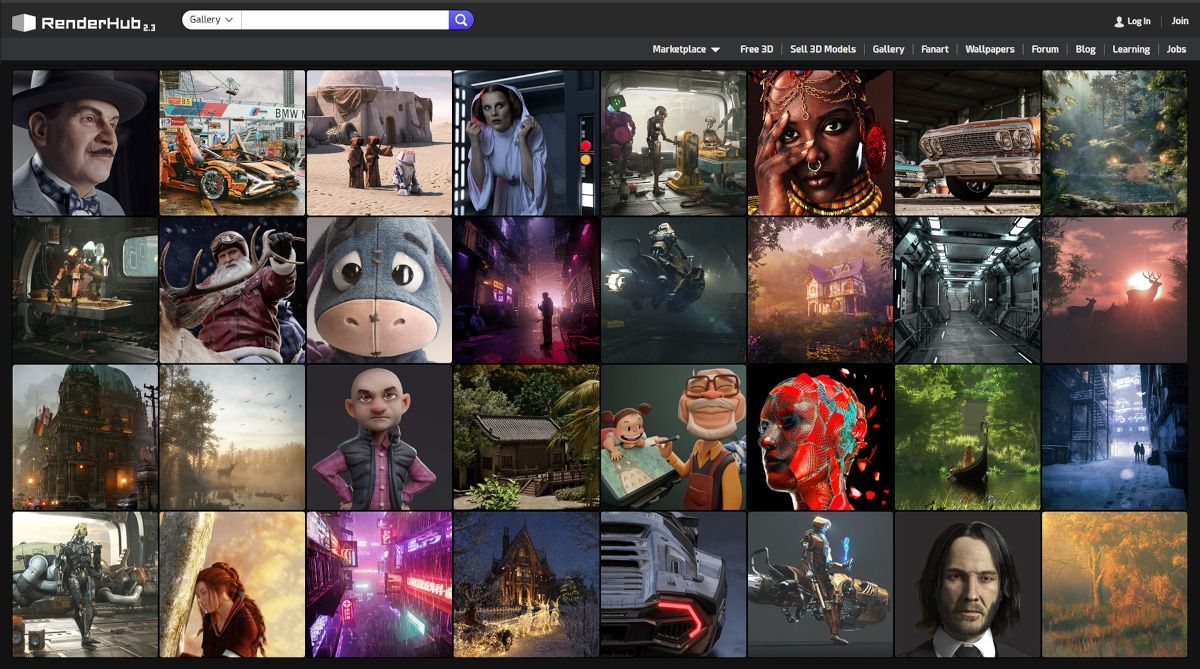View the Keanu Reeves portrait thumbnail
The width and height of the screenshot is (1200, 669).
click(967, 584)
